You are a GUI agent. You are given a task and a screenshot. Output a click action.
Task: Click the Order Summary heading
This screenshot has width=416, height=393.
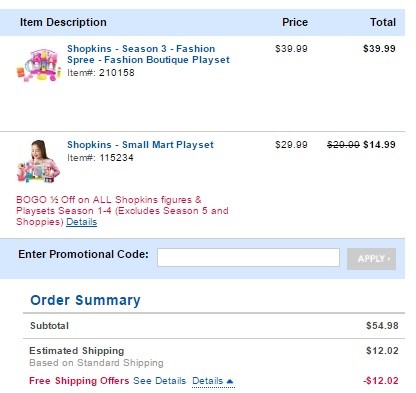pos(85,300)
